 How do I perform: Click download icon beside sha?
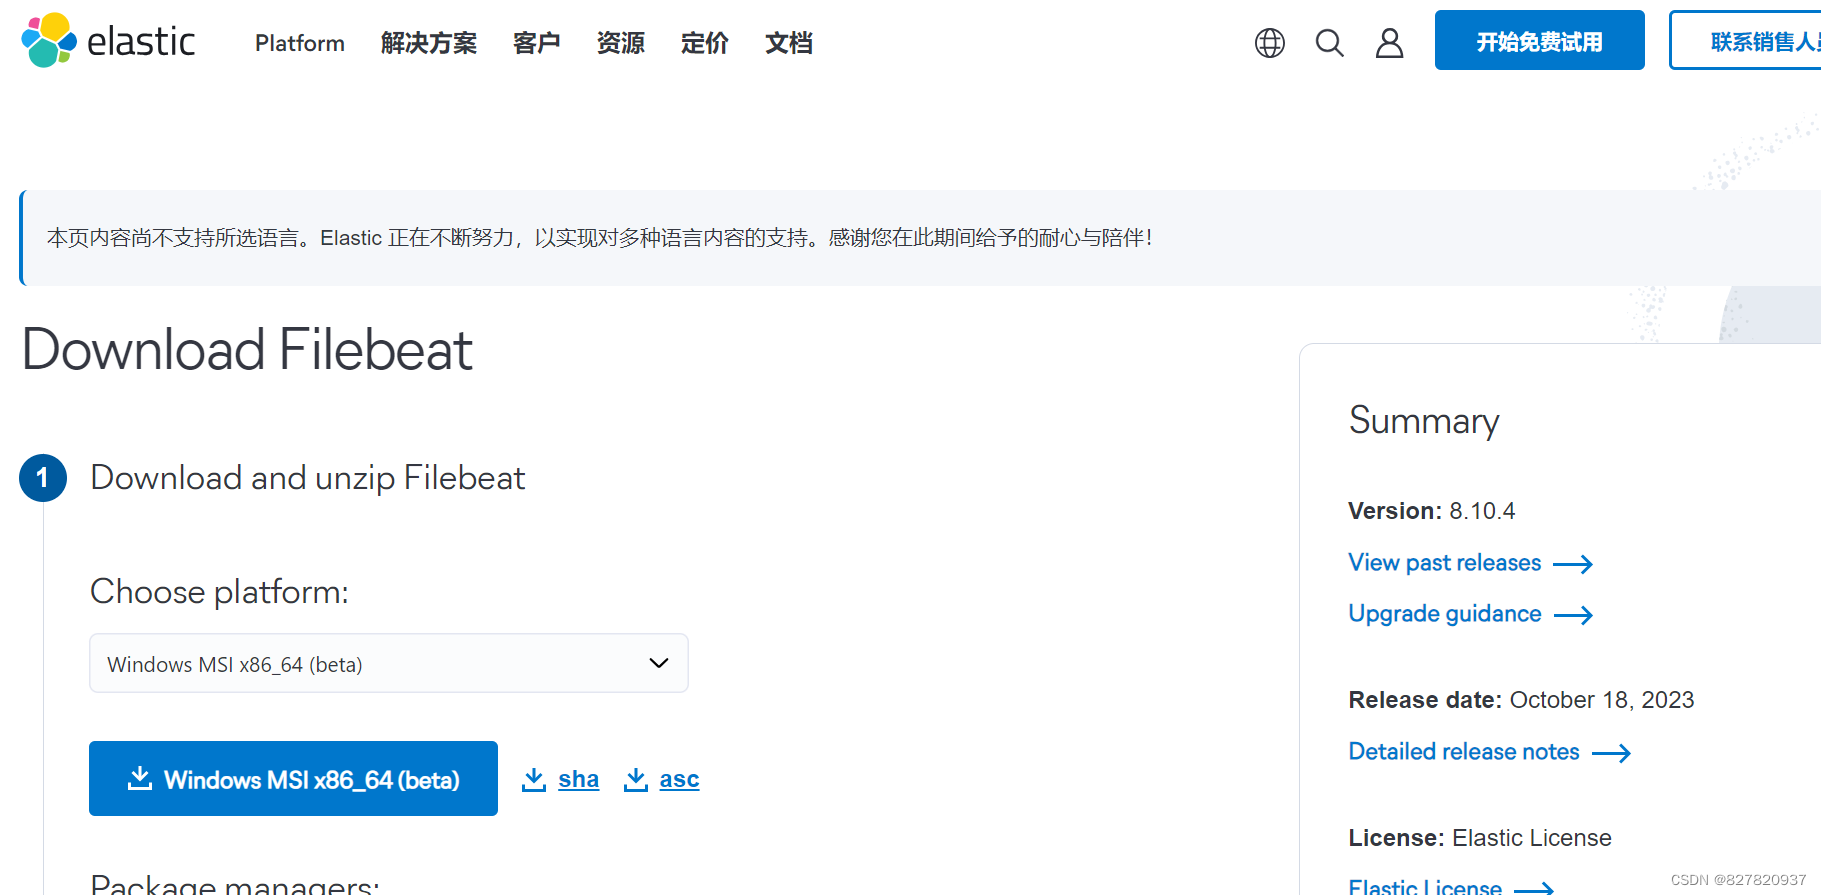click(534, 779)
